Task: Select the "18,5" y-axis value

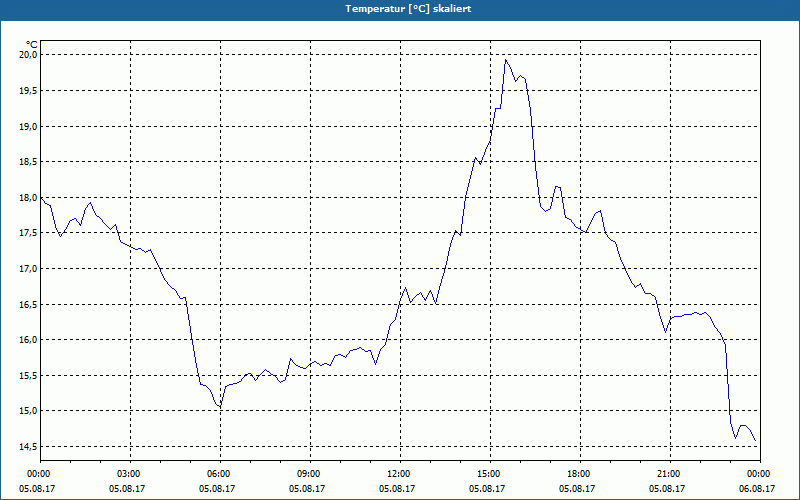Action: pos(29,162)
